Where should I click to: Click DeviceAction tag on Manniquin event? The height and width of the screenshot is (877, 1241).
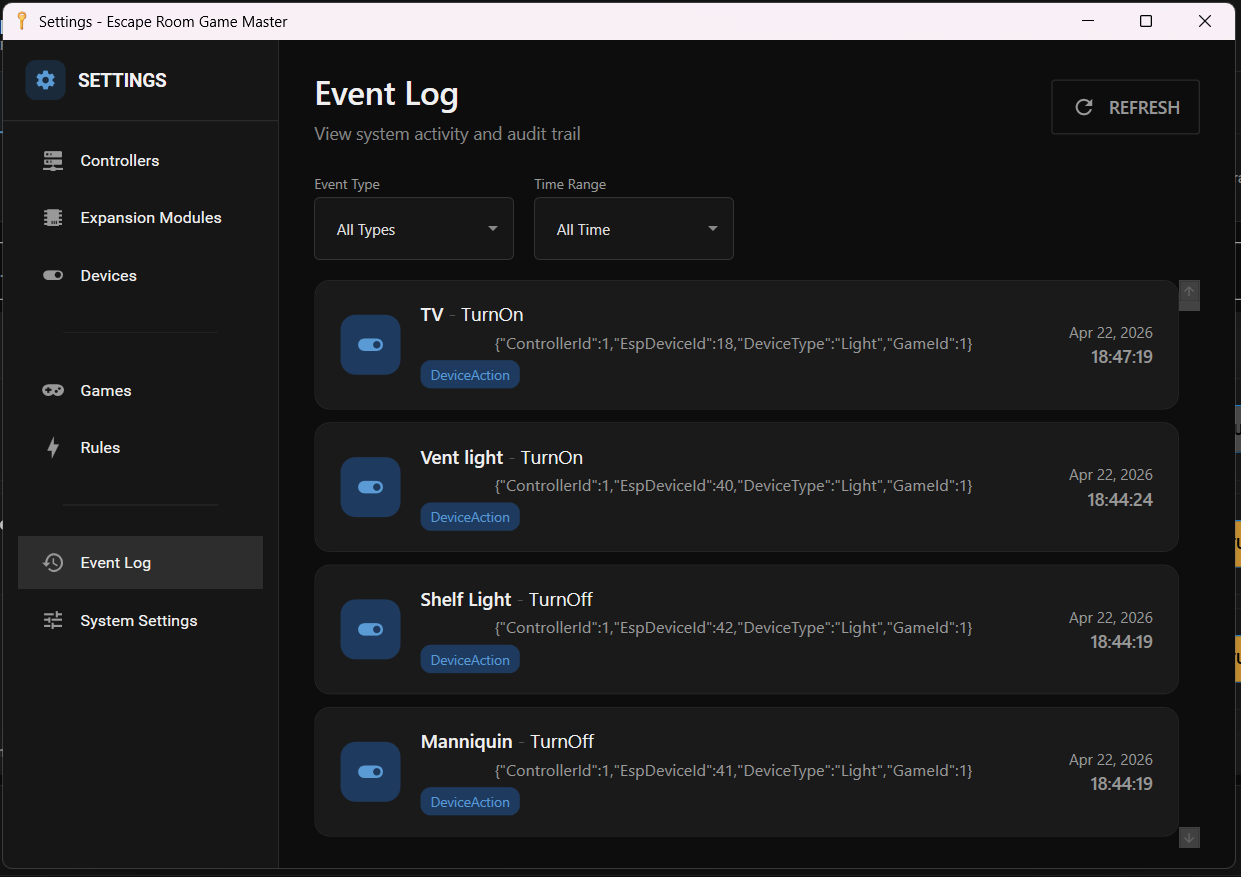[470, 802]
